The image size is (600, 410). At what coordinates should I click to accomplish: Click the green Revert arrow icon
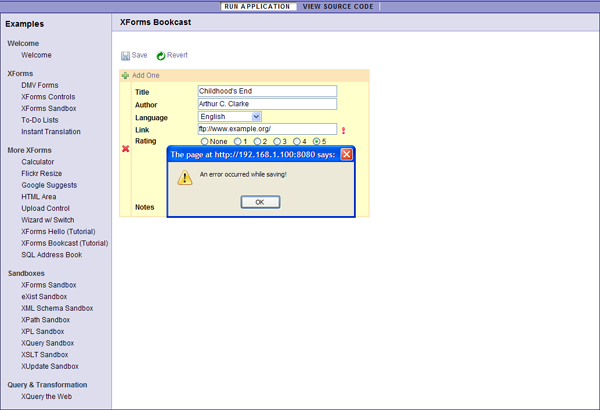click(161, 56)
